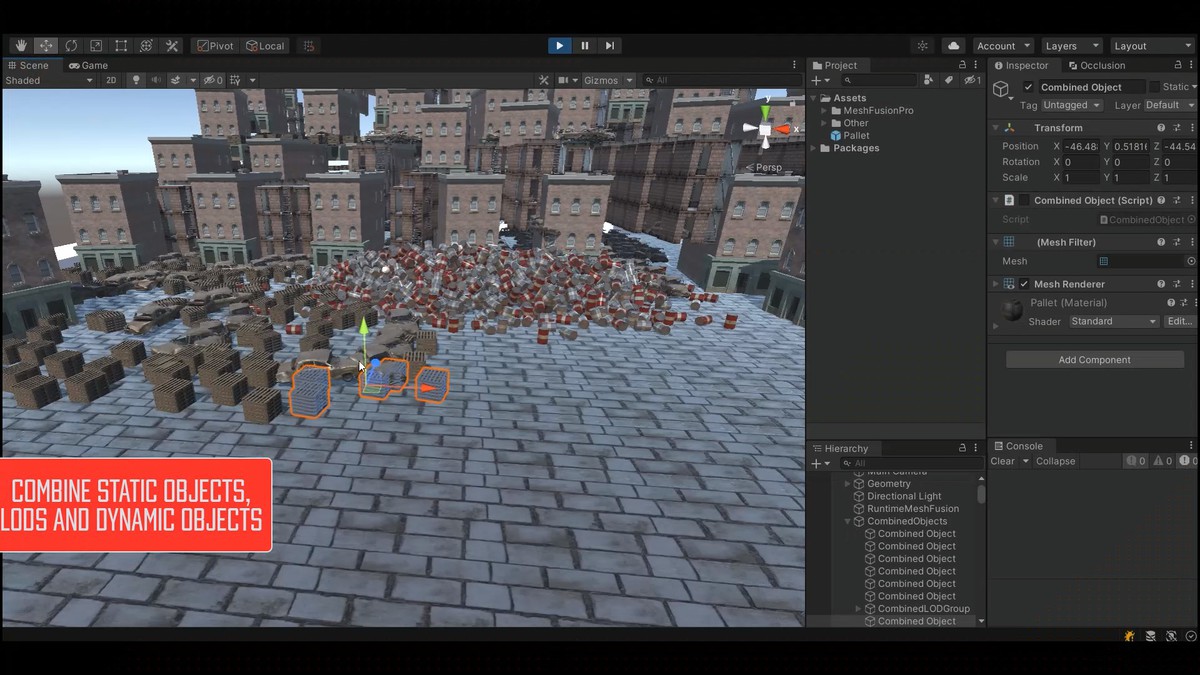The image size is (1200, 675).
Task: Toggle Local handle rotation
Action: (x=265, y=46)
